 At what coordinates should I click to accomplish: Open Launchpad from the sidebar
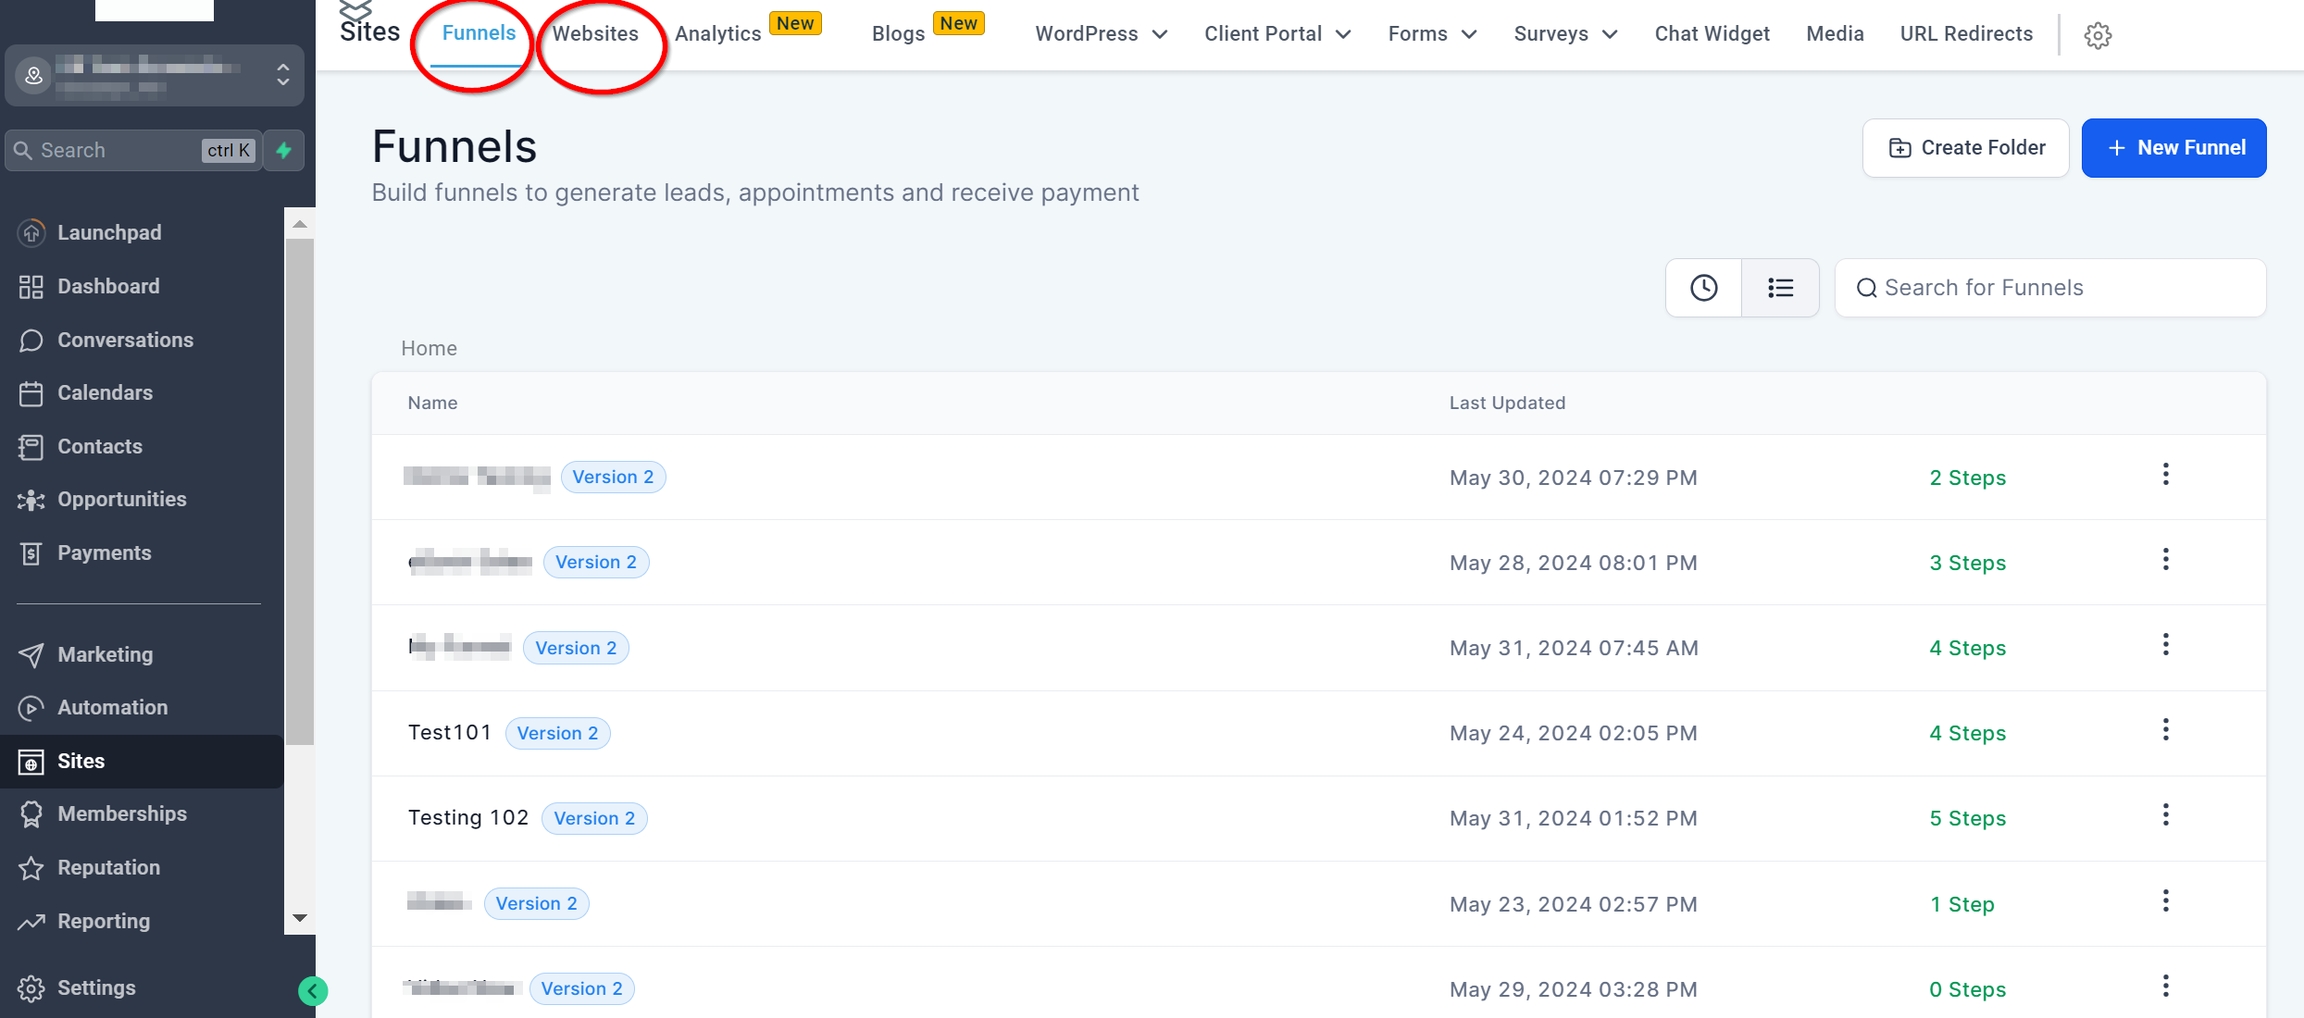(109, 233)
